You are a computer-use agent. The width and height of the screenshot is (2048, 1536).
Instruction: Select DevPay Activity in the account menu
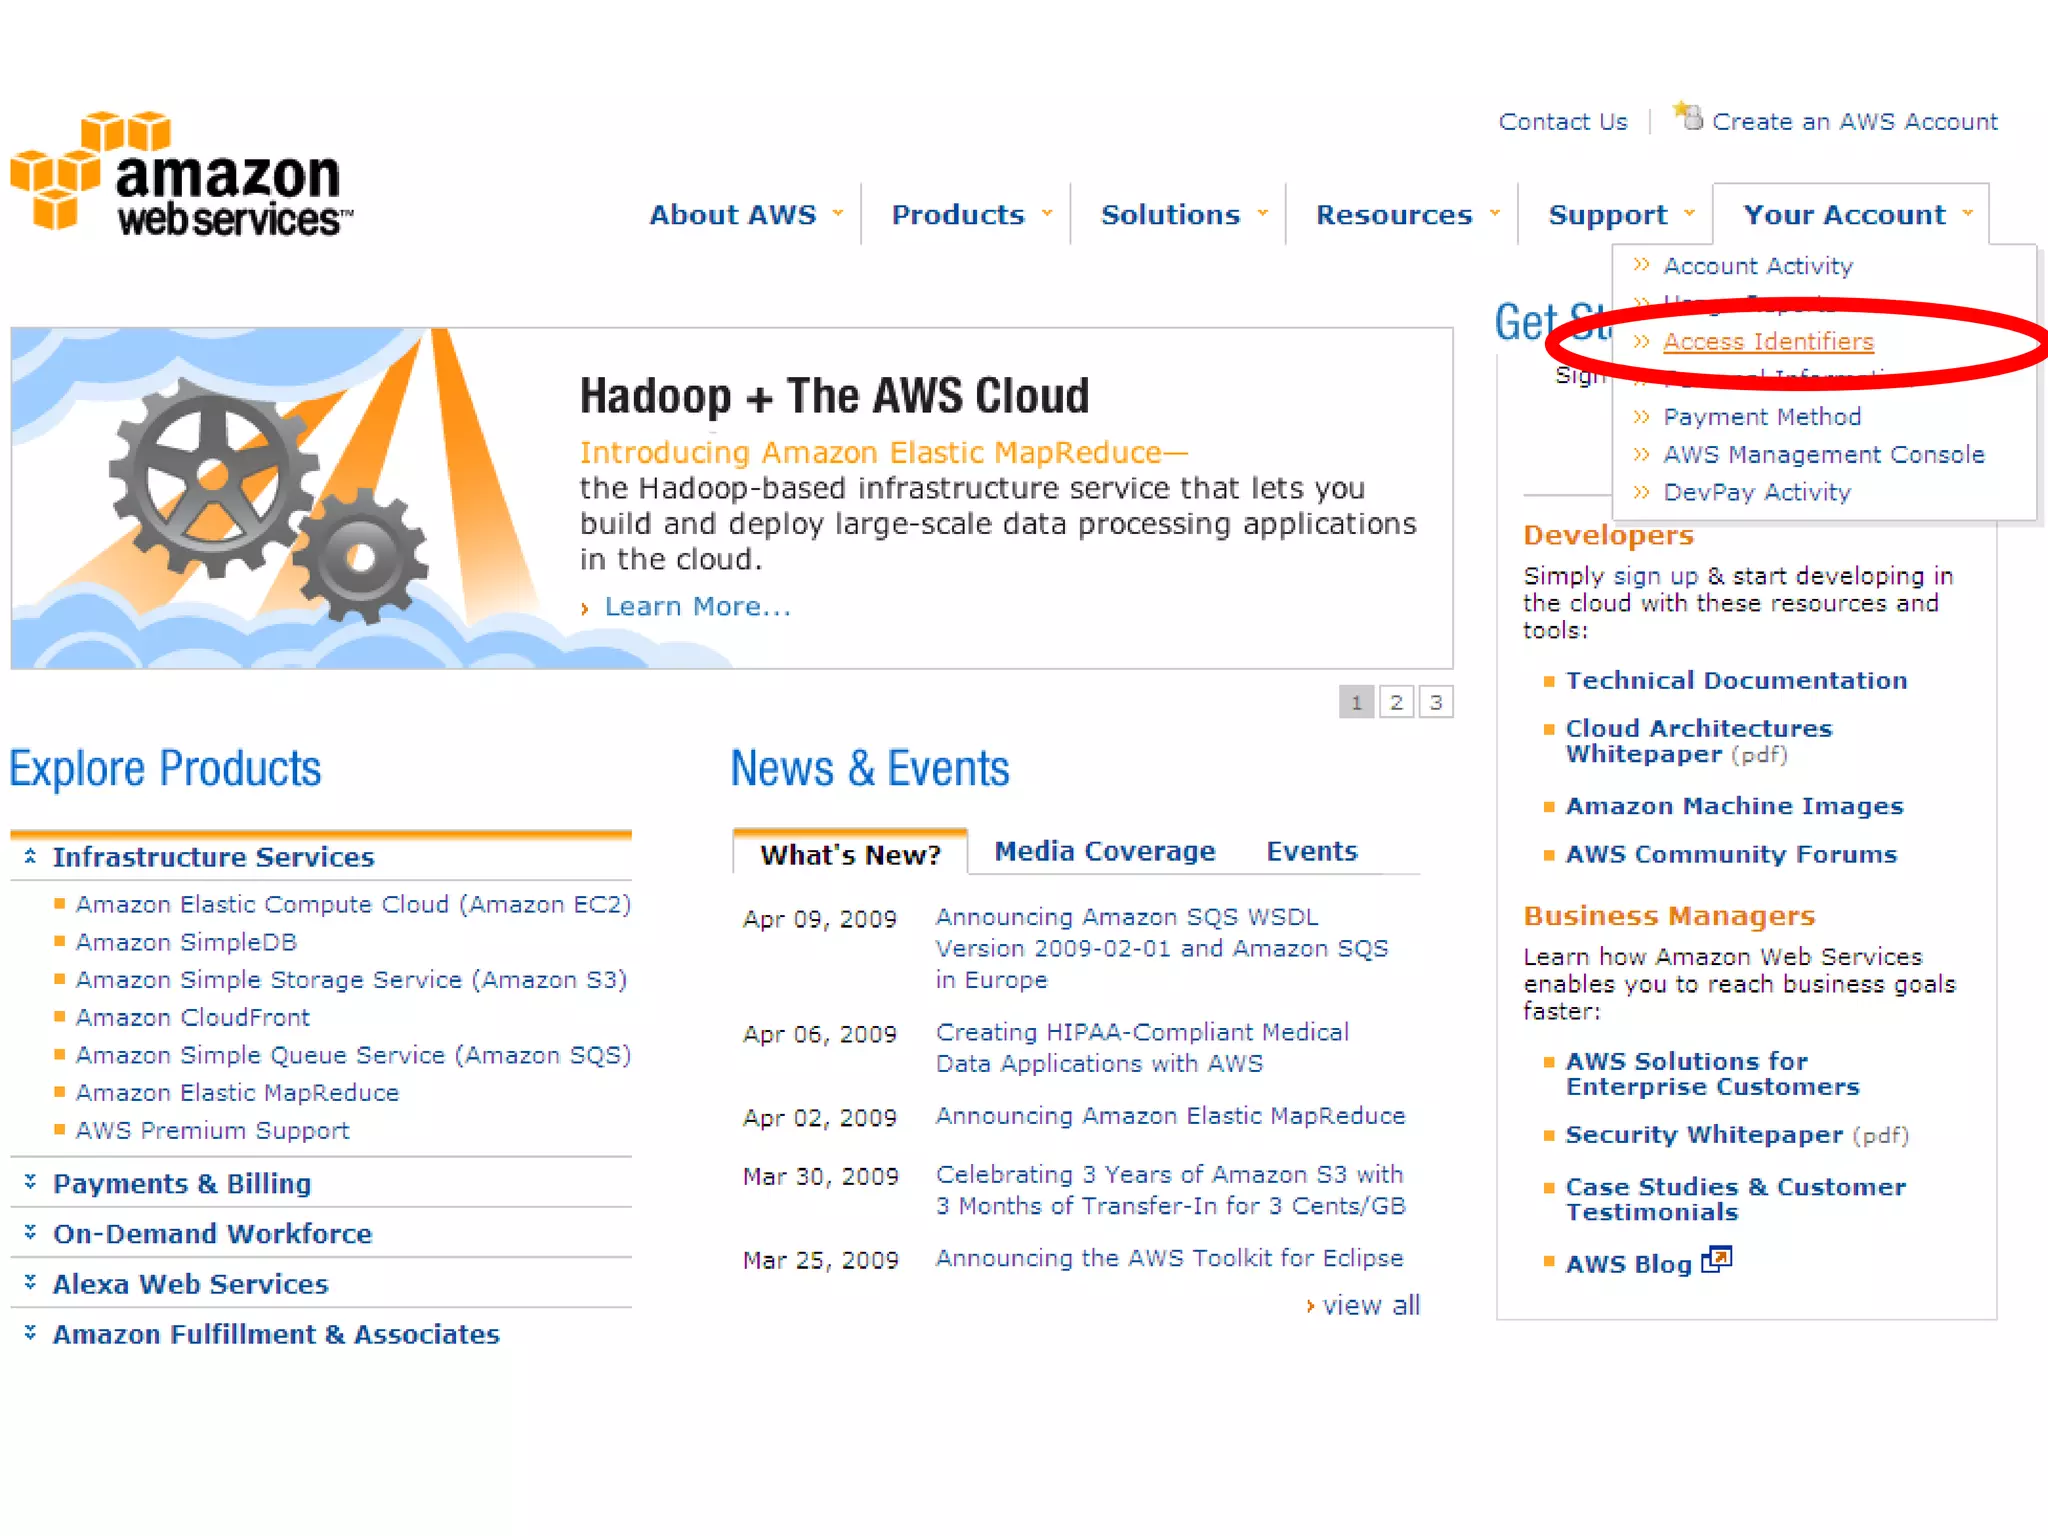(x=1757, y=493)
